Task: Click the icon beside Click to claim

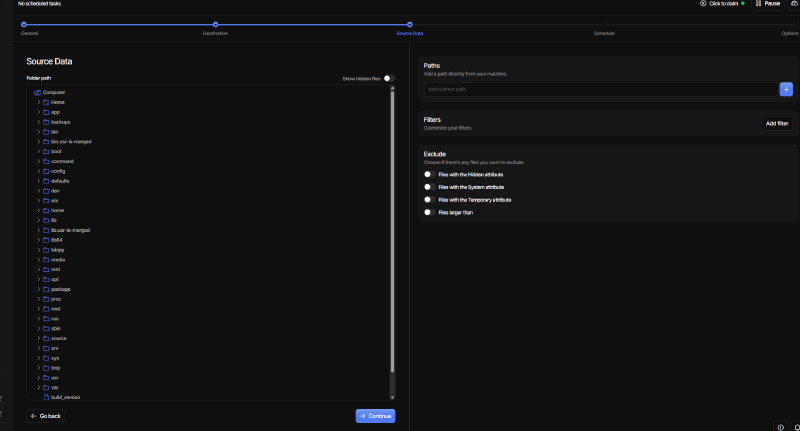Action: tap(703, 3)
